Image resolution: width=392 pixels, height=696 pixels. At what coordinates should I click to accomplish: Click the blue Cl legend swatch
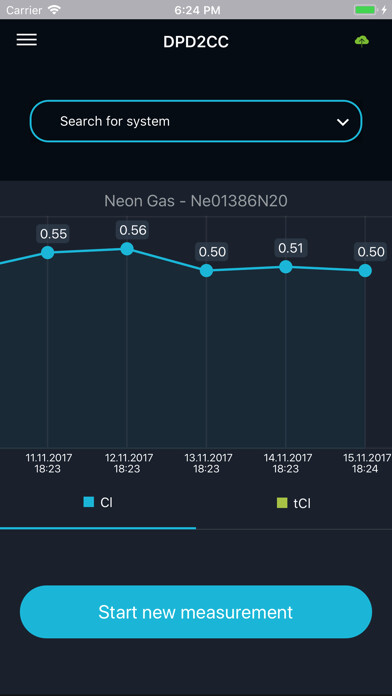click(x=89, y=502)
